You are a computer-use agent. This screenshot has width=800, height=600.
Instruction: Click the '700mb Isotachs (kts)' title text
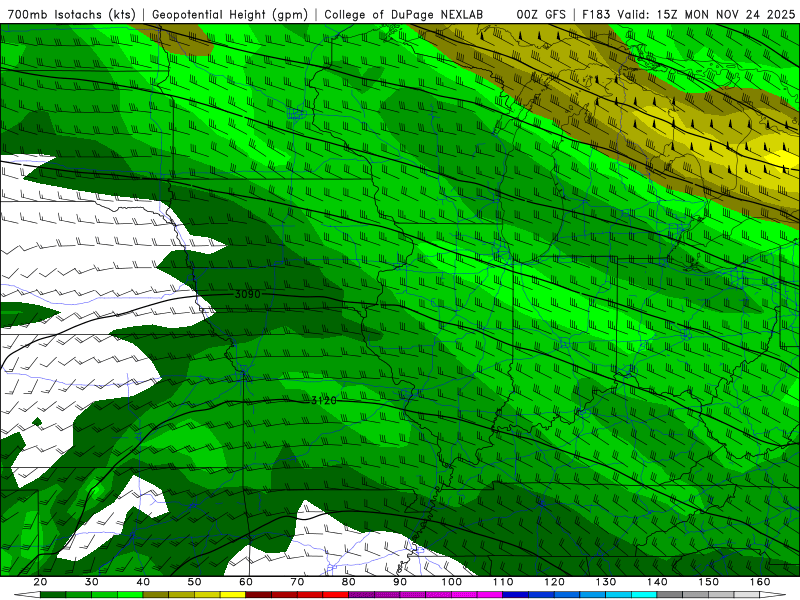tap(72, 14)
